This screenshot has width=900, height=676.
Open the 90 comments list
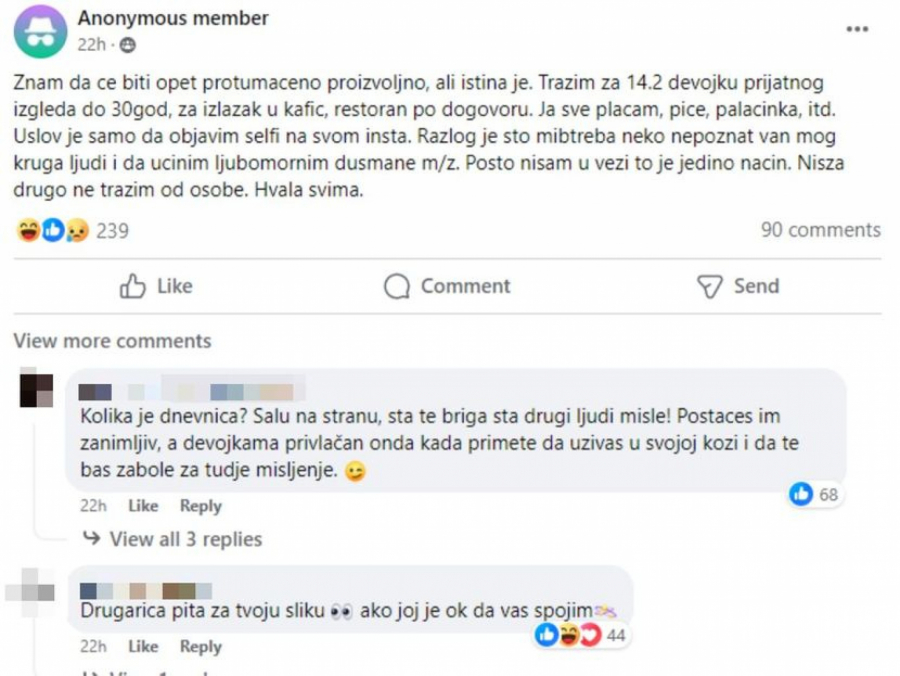[824, 229]
